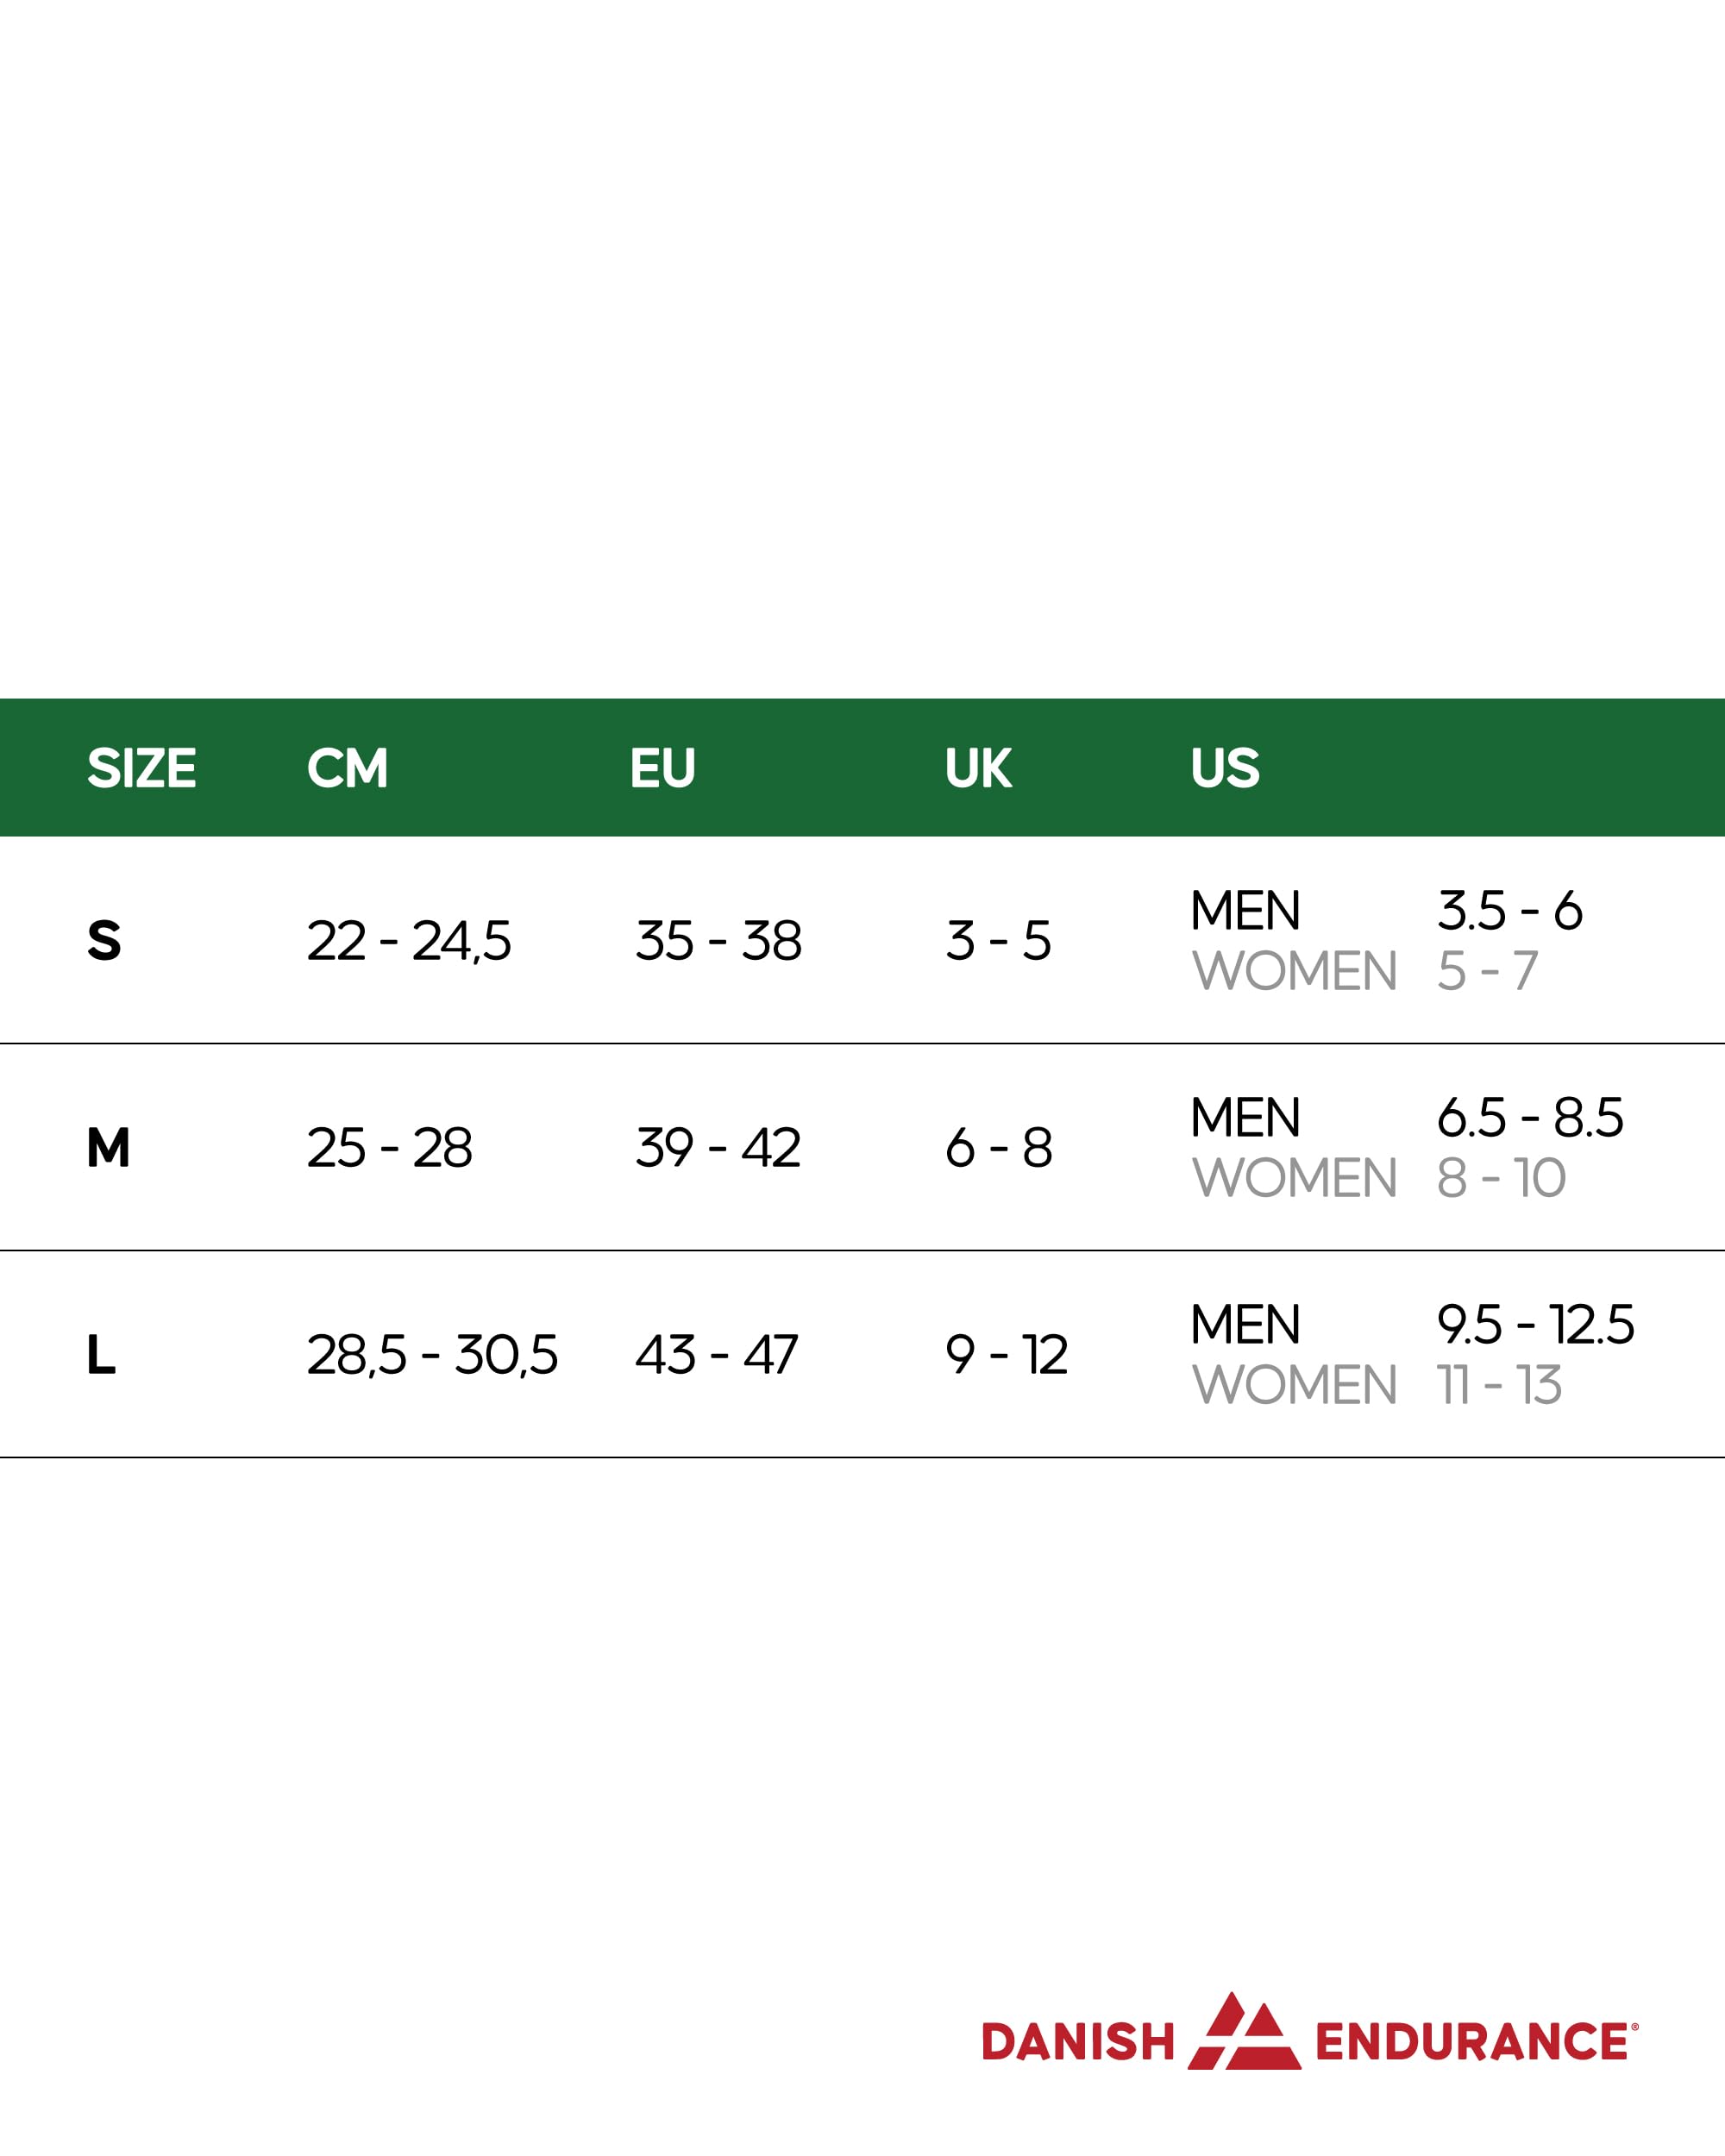Image resolution: width=1725 pixels, height=2156 pixels.
Task: Click the men's US 3.5 - 6 value
Action: pos(1509,911)
